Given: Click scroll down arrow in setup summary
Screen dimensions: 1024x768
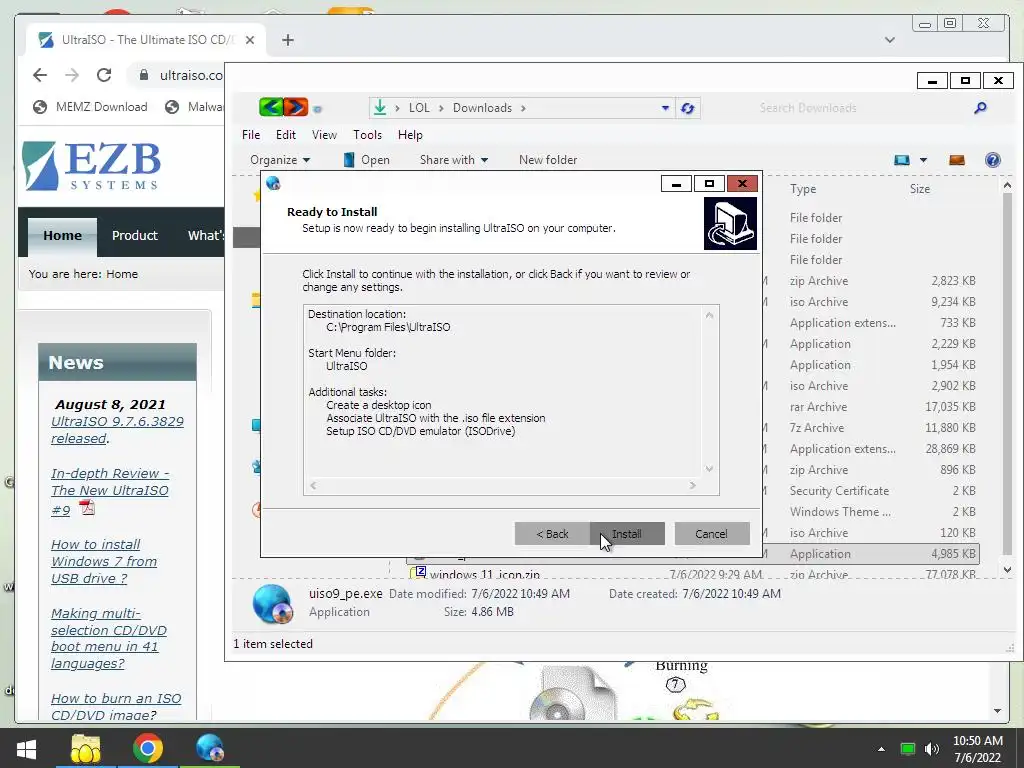Looking at the screenshot, I should point(709,469).
